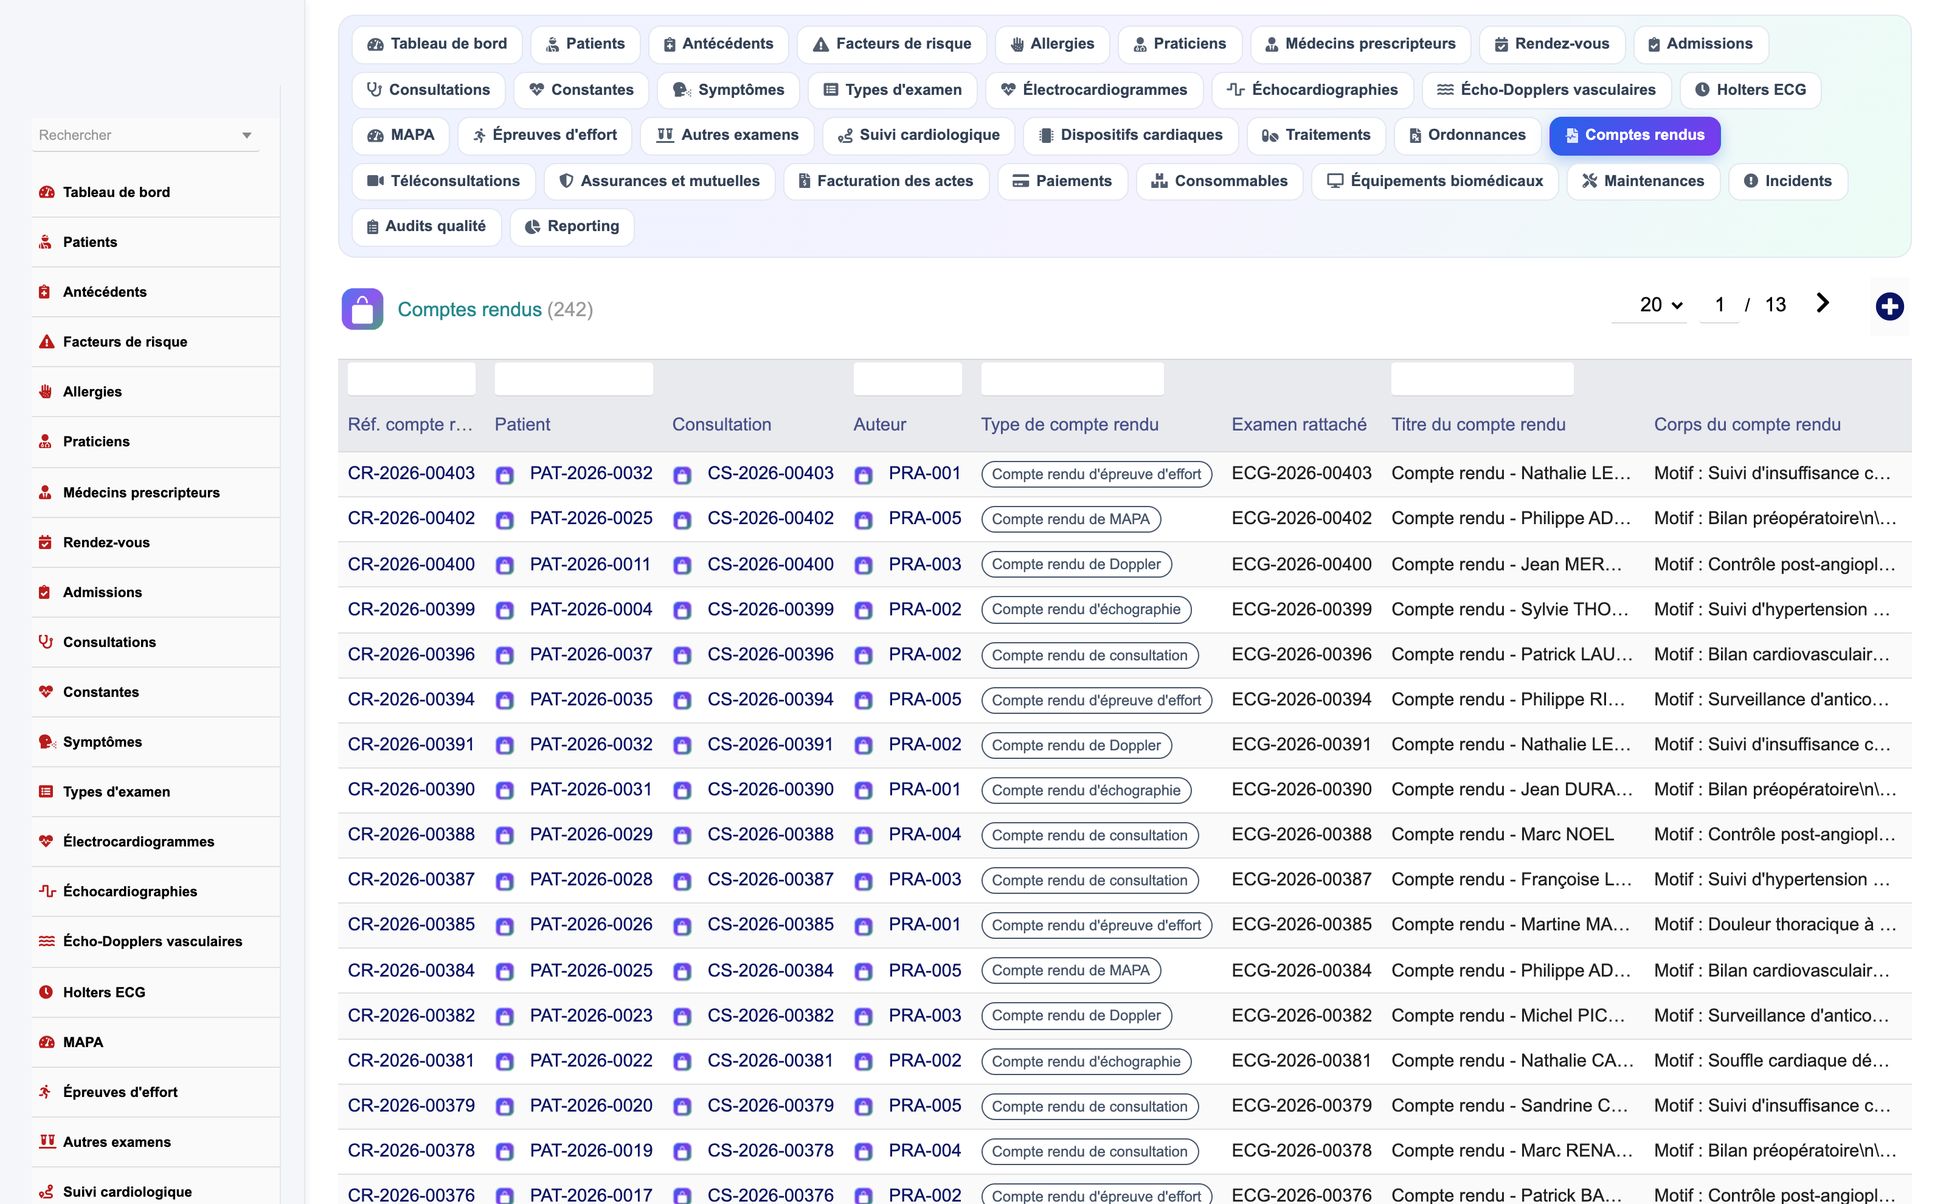Open report link CR-2026-00388
1946x1204 pixels.
pyautogui.click(x=411, y=834)
